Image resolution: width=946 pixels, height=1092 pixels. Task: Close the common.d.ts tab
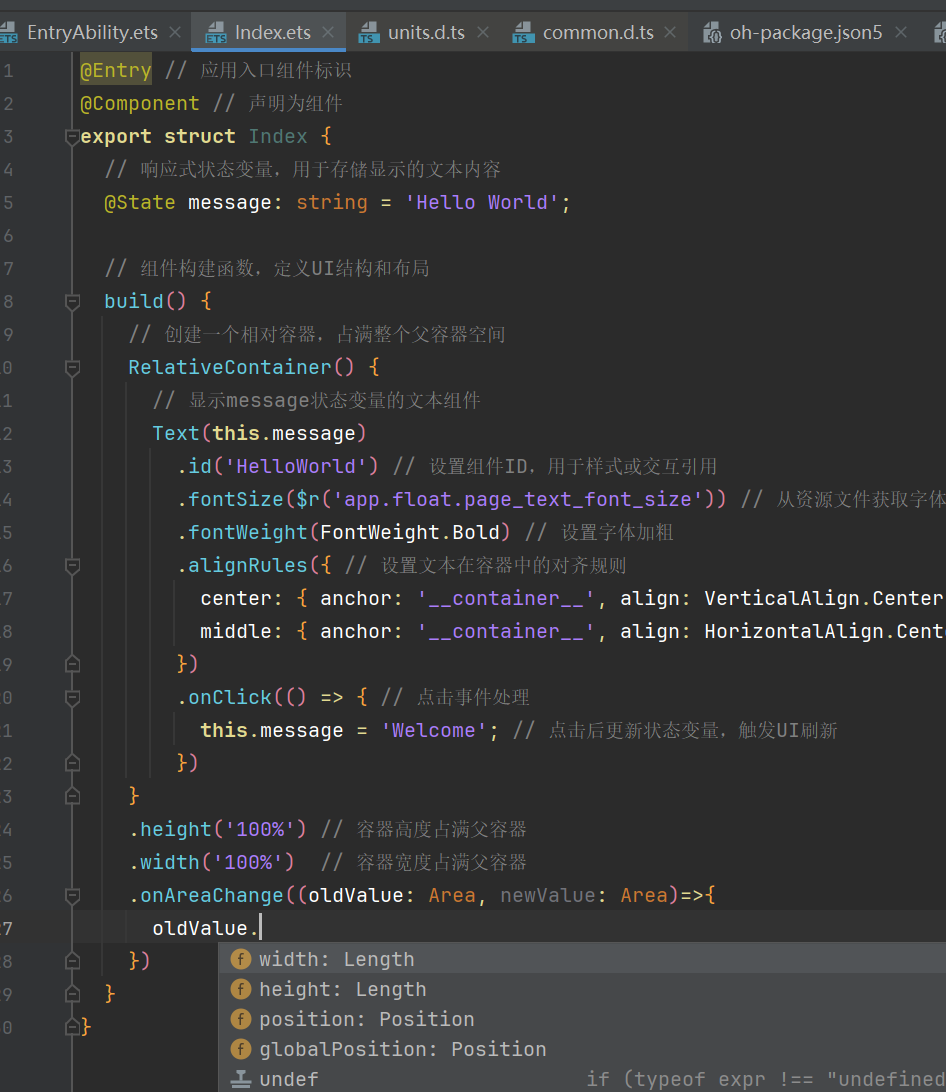pos(670,32)
